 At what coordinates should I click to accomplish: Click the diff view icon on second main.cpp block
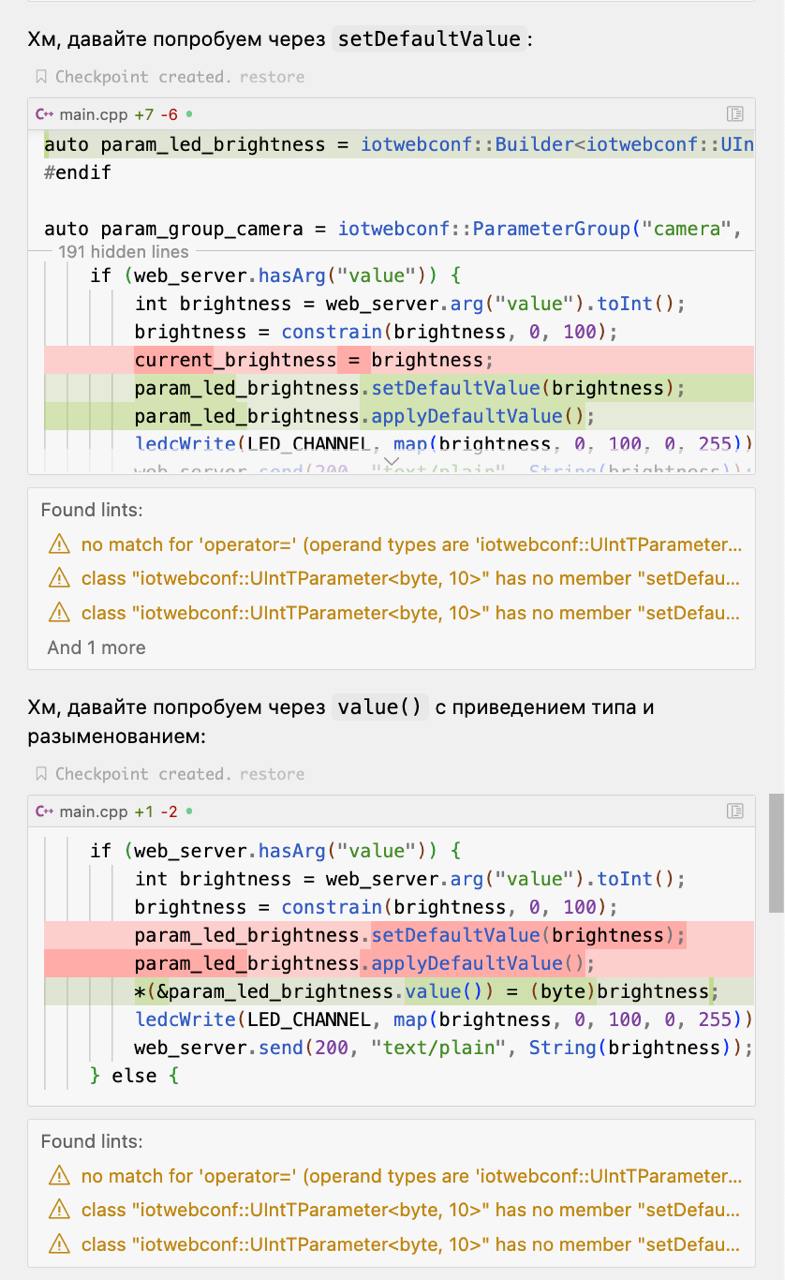[x=735, y=811]
